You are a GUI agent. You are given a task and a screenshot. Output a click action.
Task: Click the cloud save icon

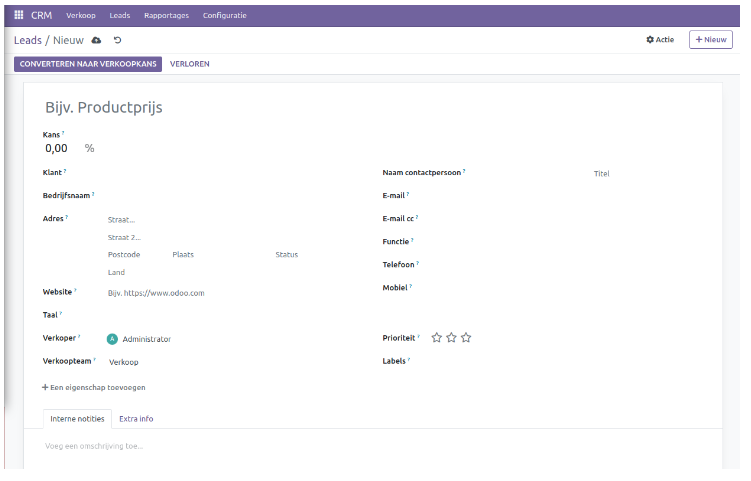(x=97, y=40)
